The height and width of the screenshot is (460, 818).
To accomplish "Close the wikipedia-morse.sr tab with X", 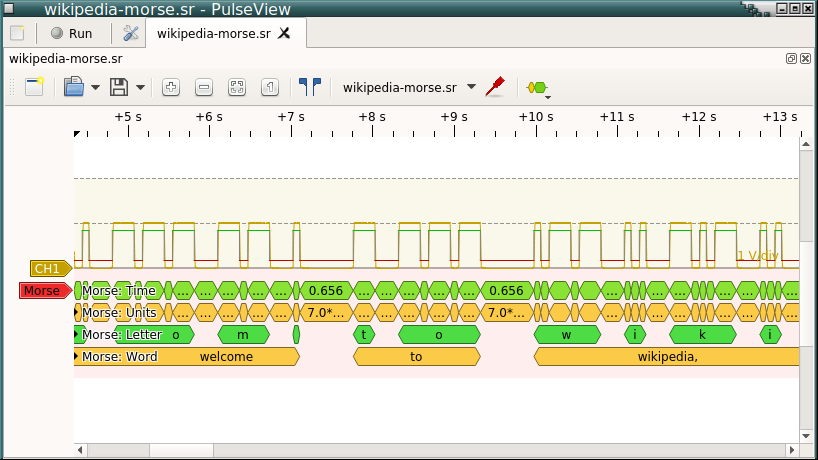I will (284, 33).
